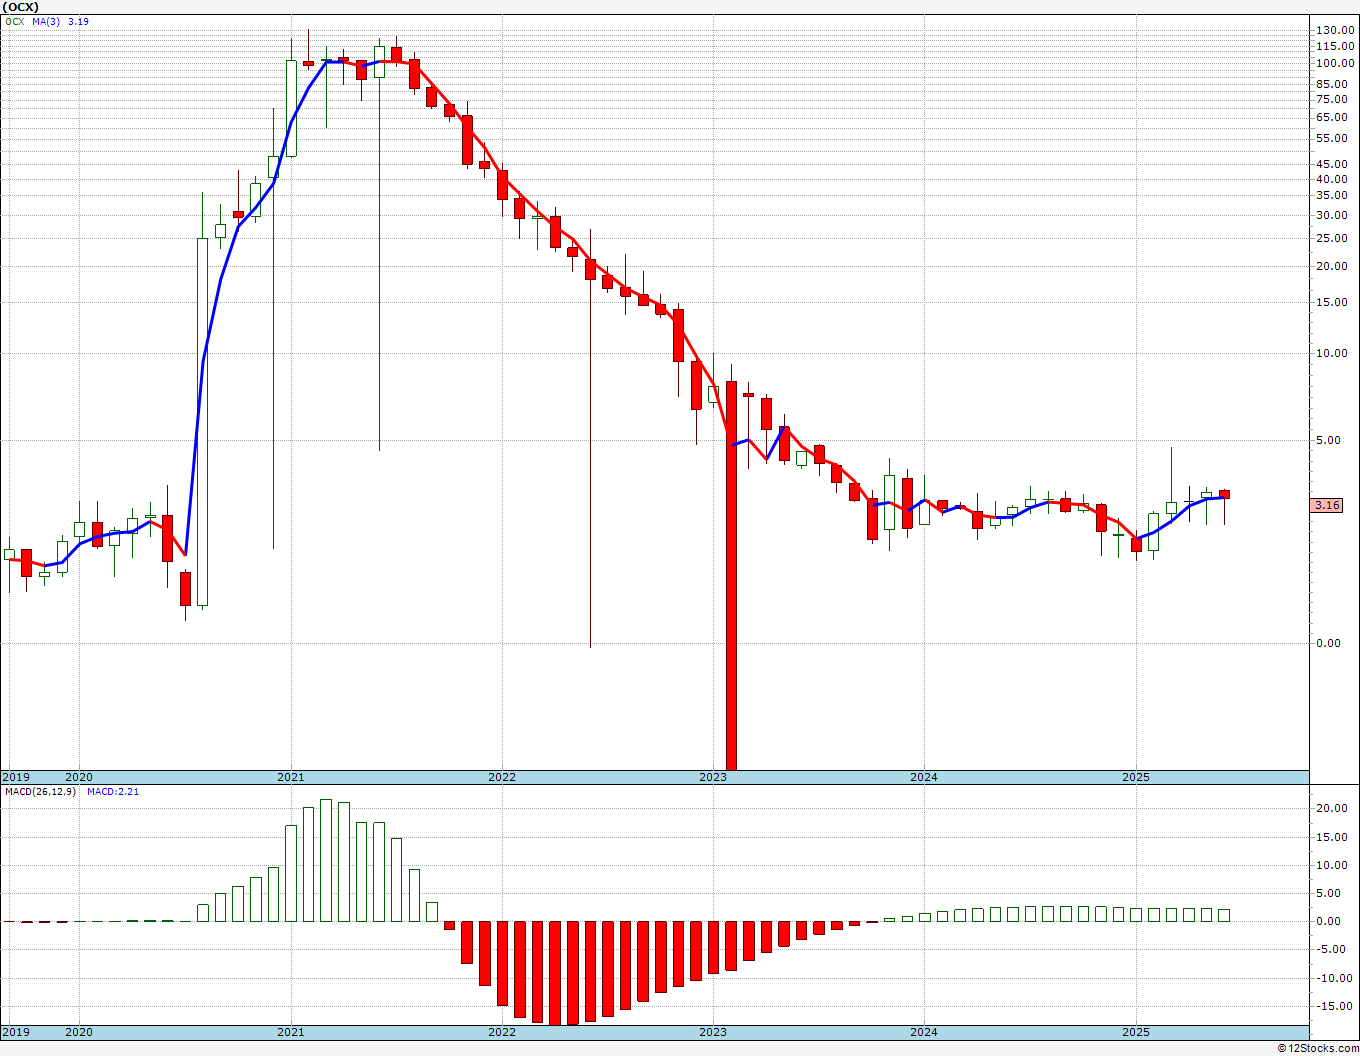This screenshot has height=1056, width=1360.
Task: Select the MA(3) value 3.19
Action: tap(78, 21)
